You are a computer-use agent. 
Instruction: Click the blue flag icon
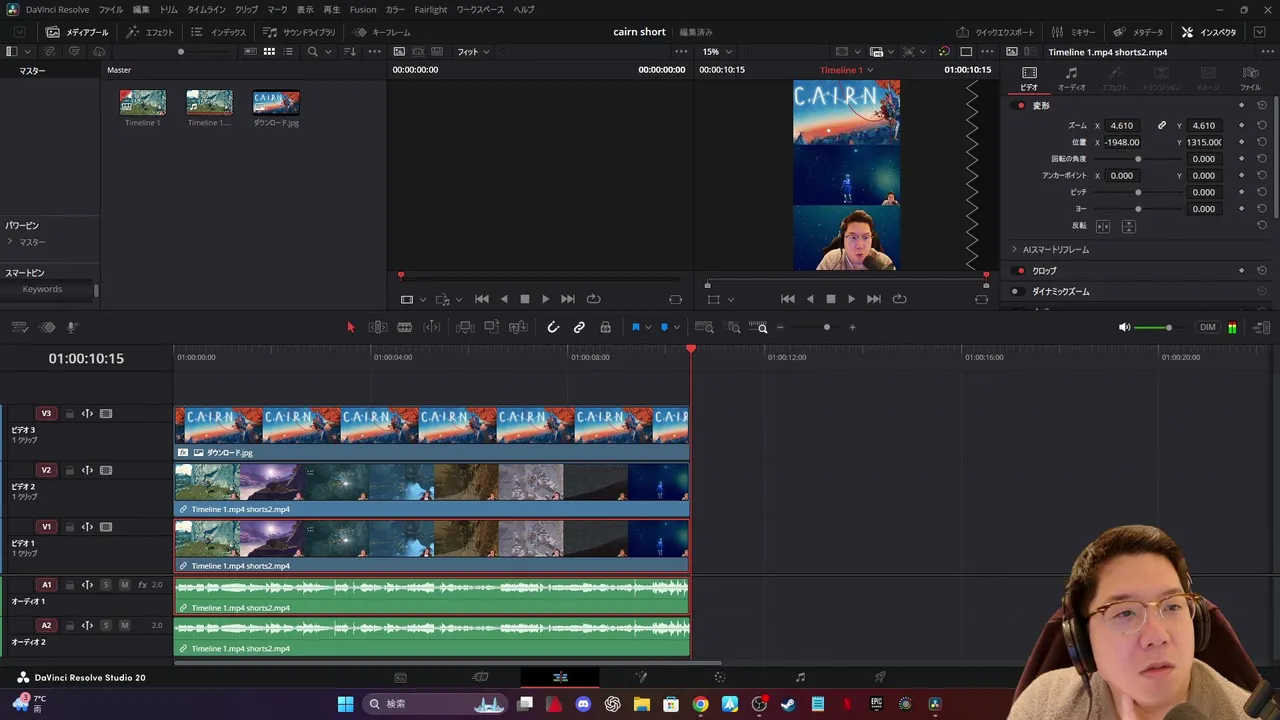click(635, 327)
